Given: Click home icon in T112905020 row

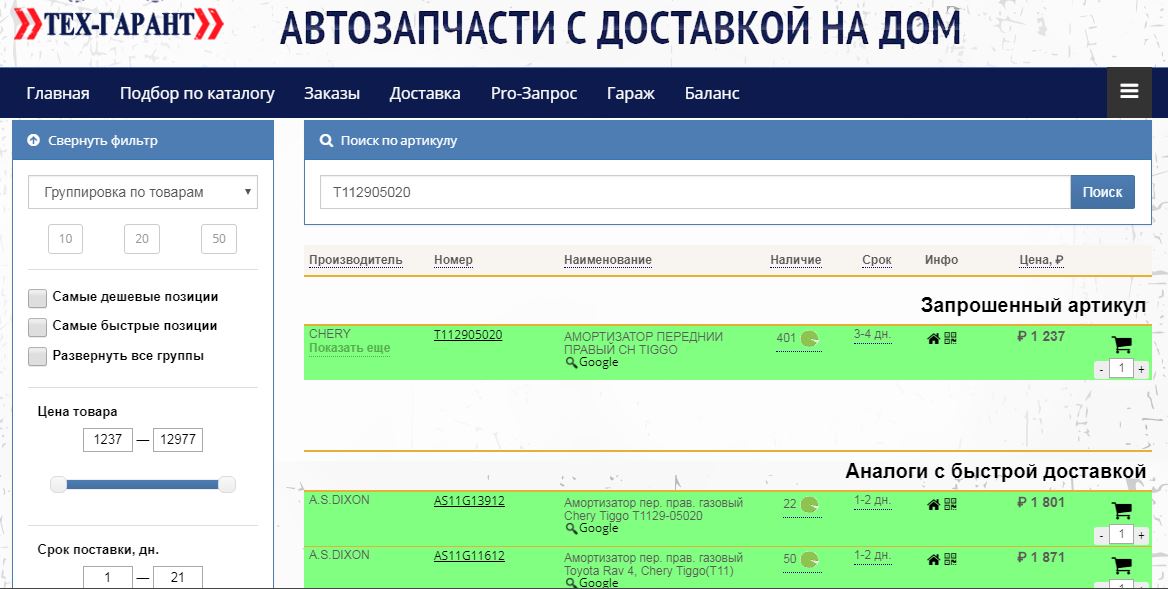Looking at the screenshot, I should click(x=933, y=339).
